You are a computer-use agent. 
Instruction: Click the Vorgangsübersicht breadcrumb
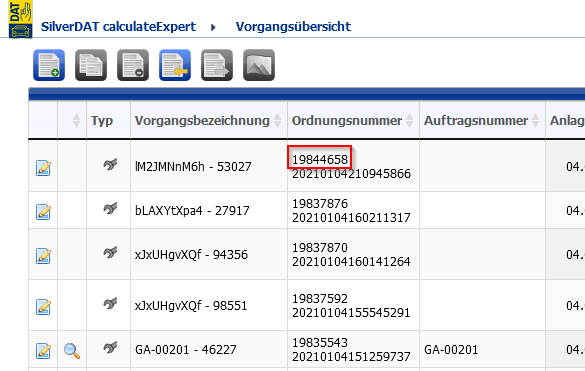click(x=293, y=27)
